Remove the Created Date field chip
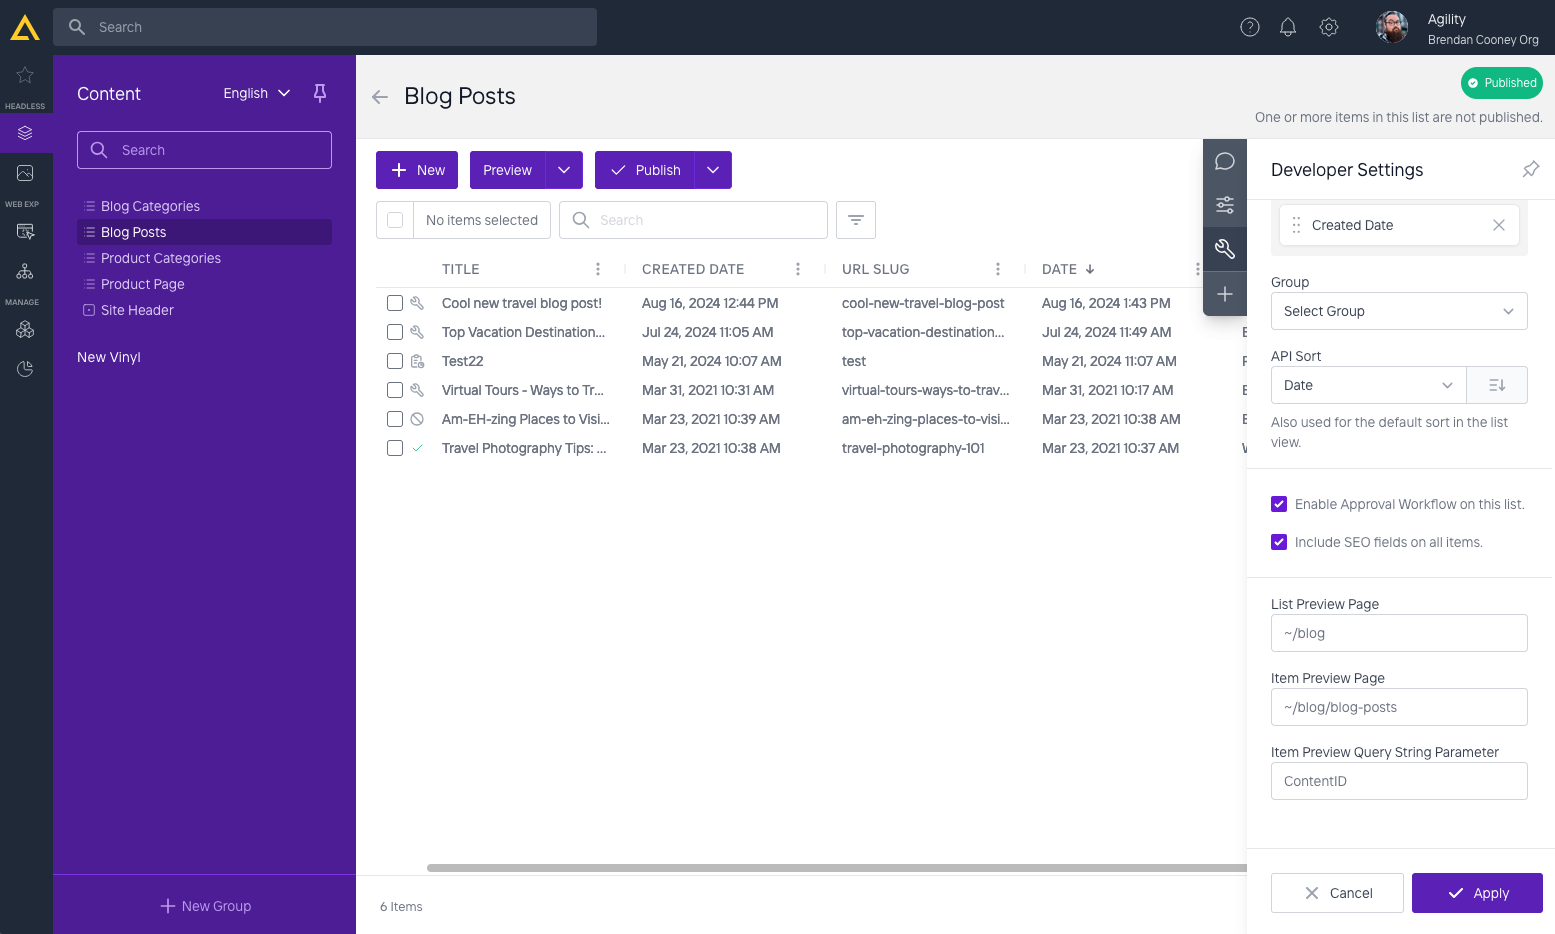The image size is (1555, 934). 1499,225
